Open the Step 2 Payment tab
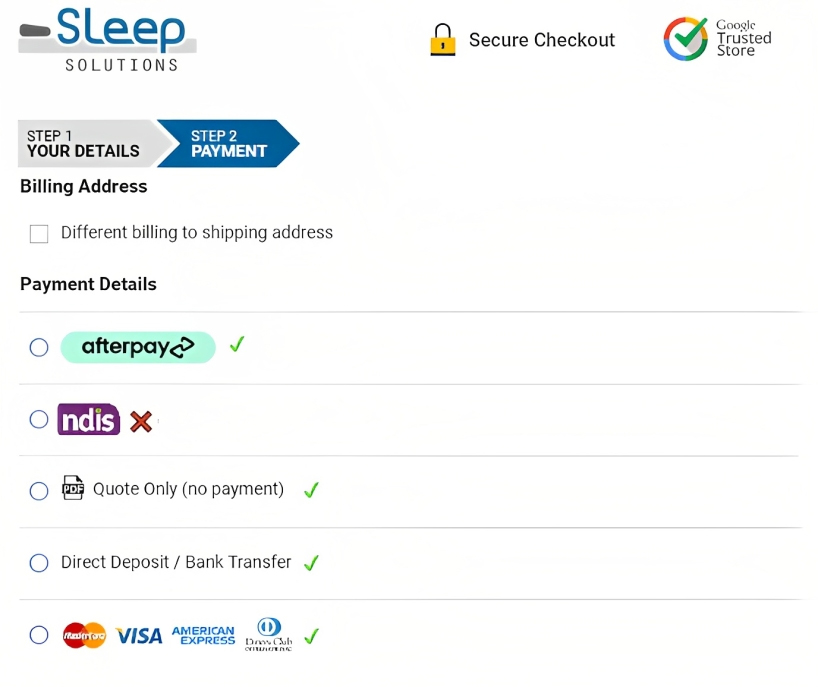The width and height of the screenshot is (818, 687). pyautogui.click(x=228, y=143)
